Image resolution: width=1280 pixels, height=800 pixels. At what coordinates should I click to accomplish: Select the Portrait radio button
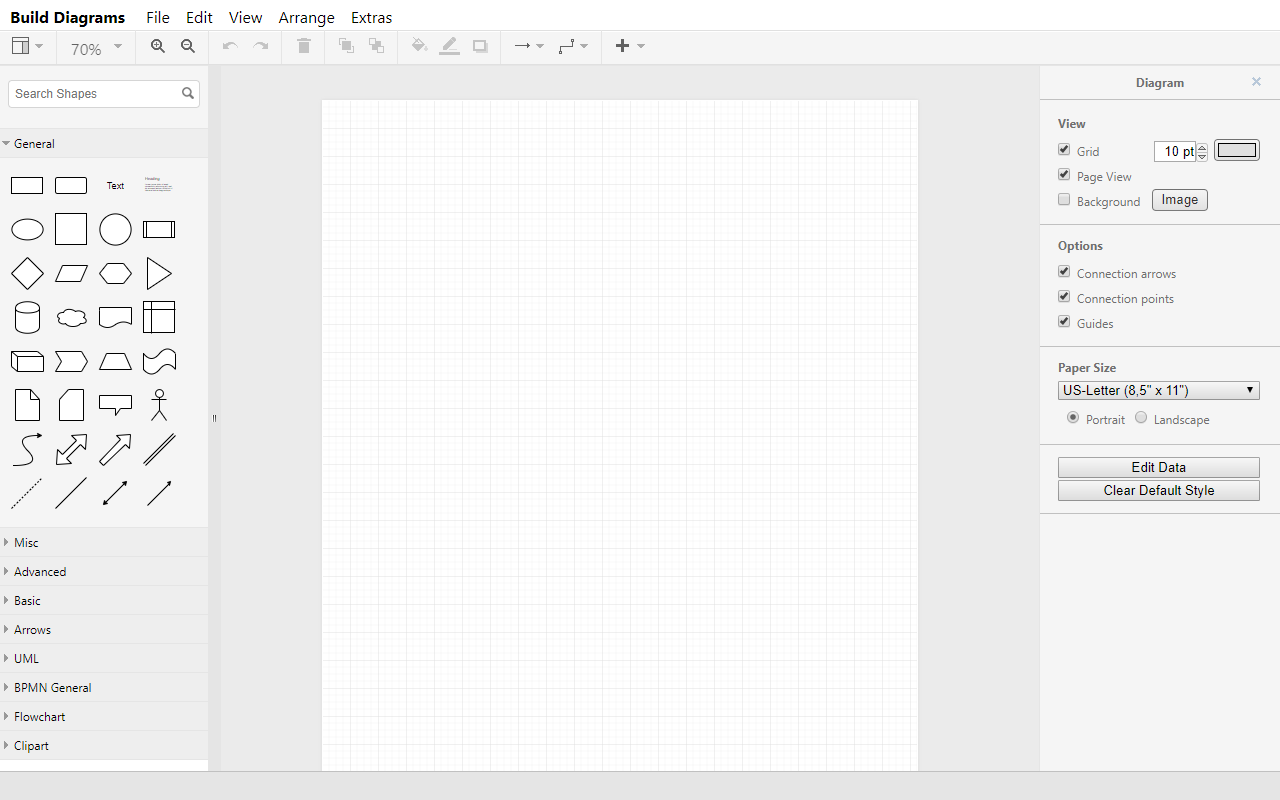coord(1073,418)
